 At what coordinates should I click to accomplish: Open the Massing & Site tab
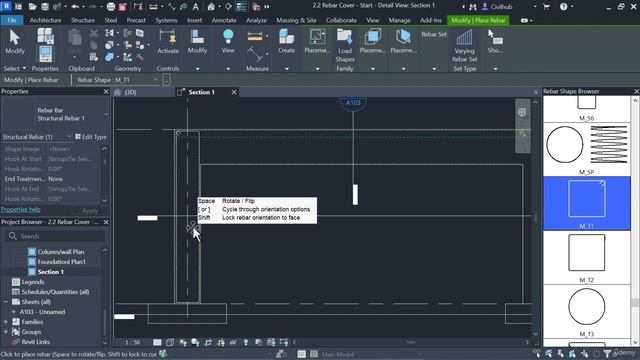pos(296,20)
